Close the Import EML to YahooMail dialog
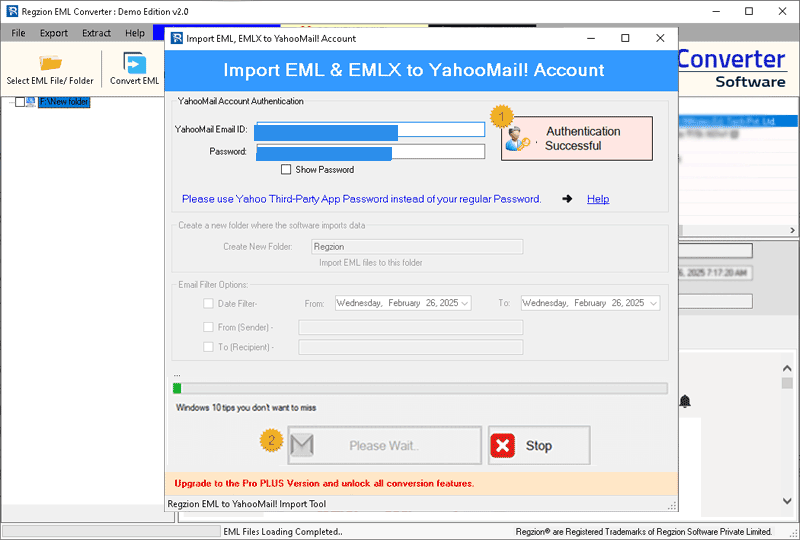Screen dimensions: 800x540 tap(660, 38)
